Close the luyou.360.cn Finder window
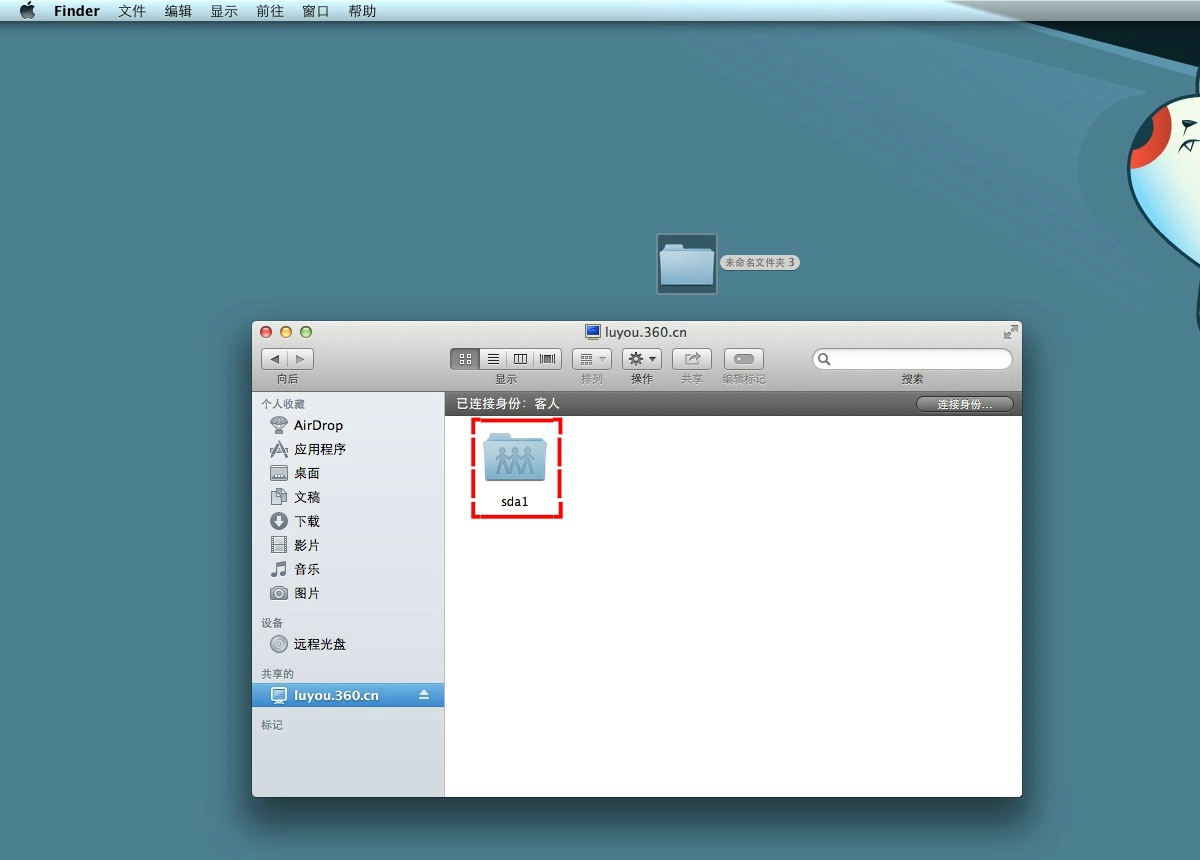1200x860 pixels. pyautogui.click(x=266, y=332)
